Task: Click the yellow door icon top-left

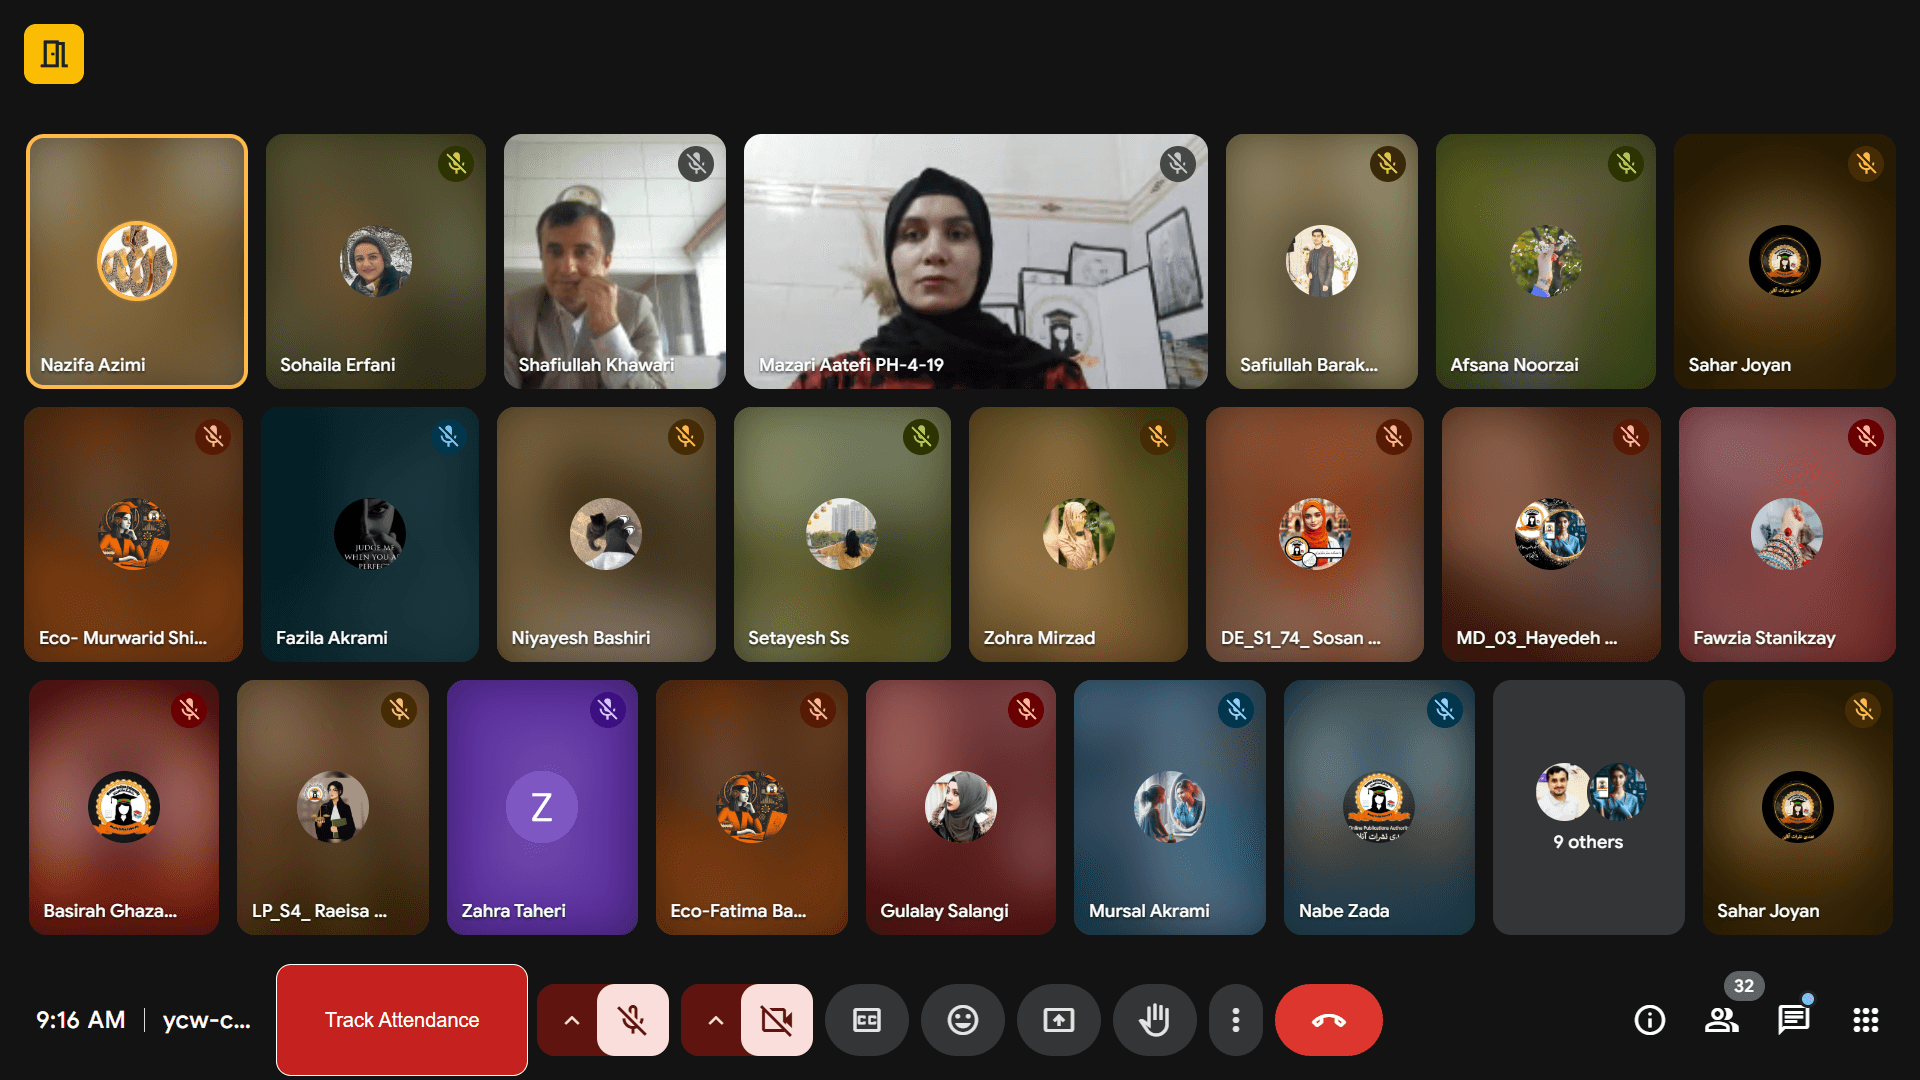Action: [x=54, y=54]
